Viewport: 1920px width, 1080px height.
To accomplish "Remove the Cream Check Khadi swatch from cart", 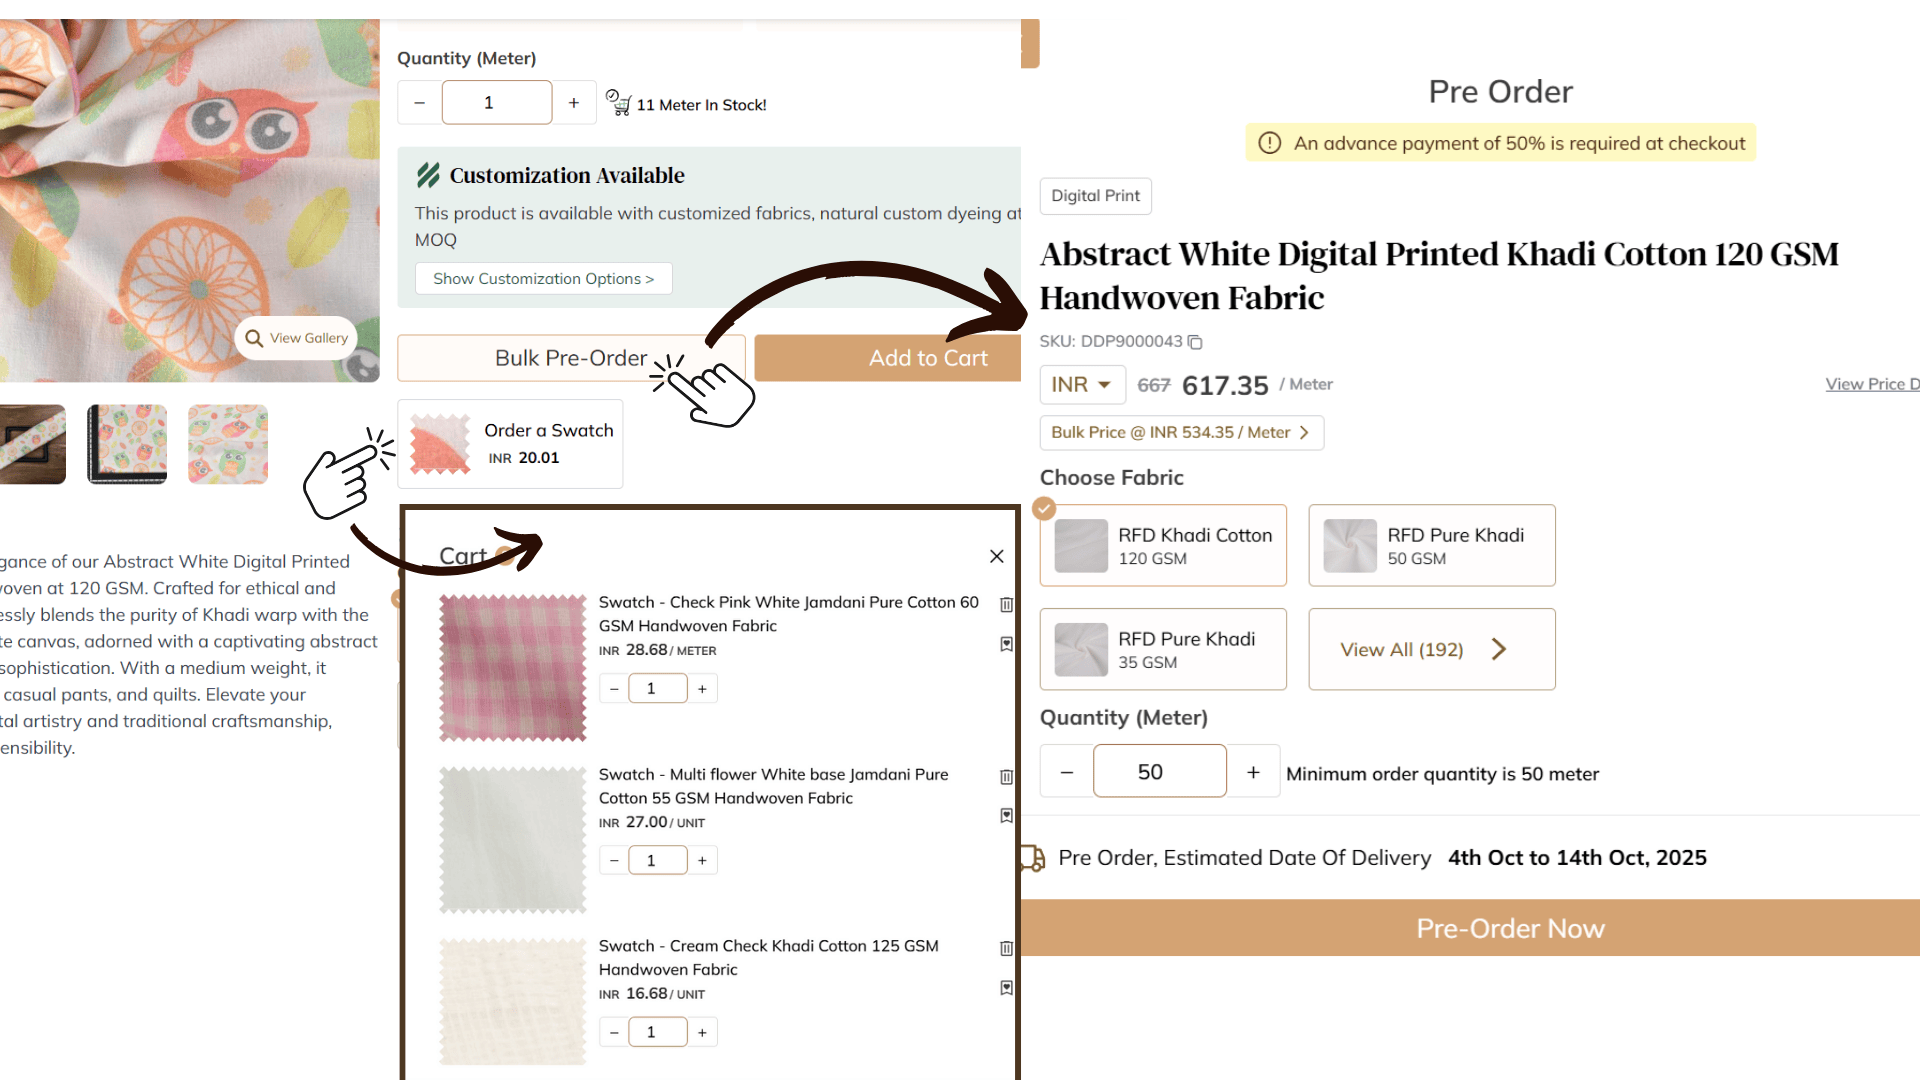I will (1006, 948).
